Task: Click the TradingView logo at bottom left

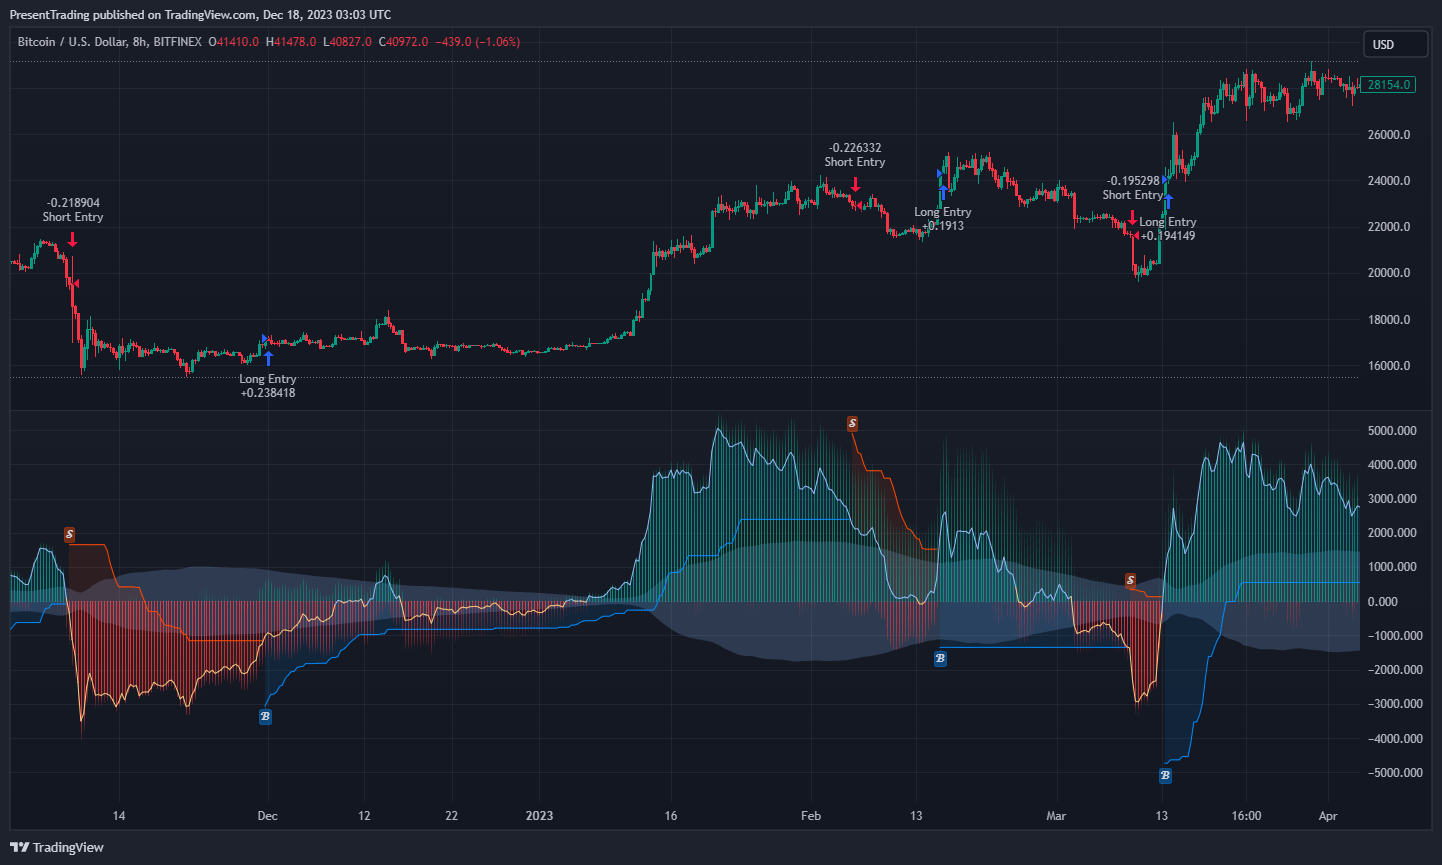Action: click(x=57, y=847)
